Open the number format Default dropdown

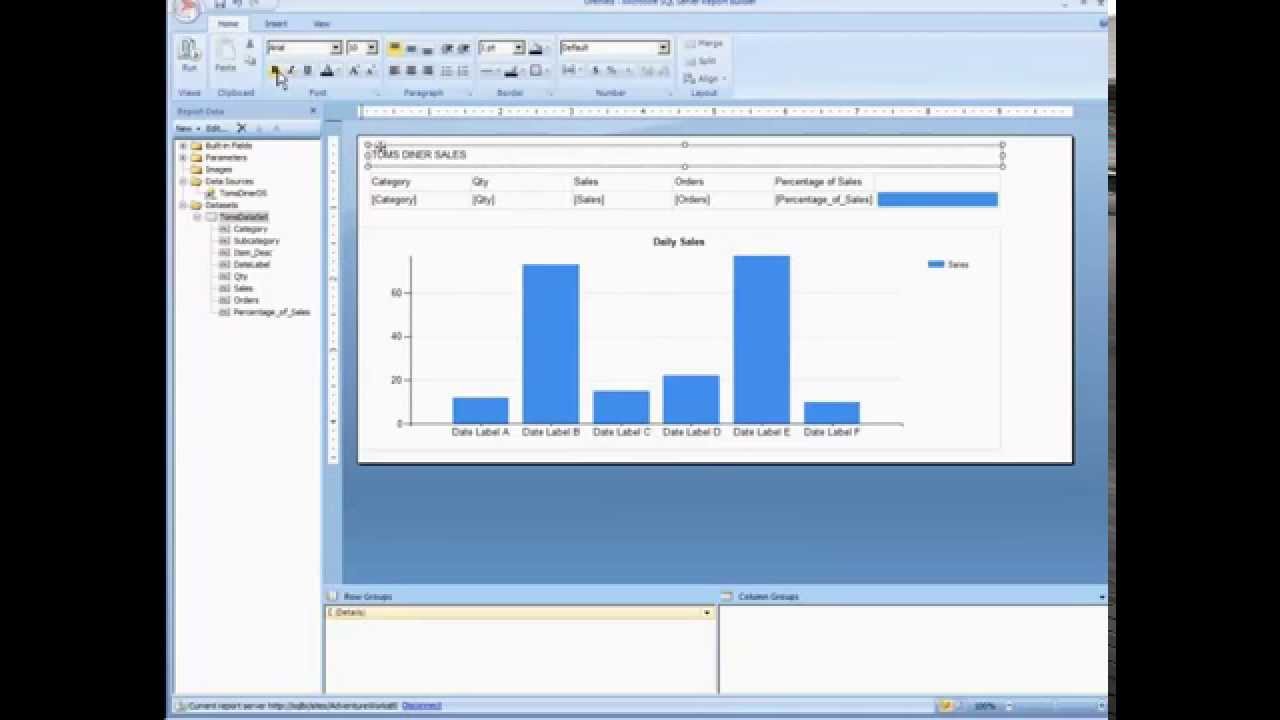click(x=662, y=48)
